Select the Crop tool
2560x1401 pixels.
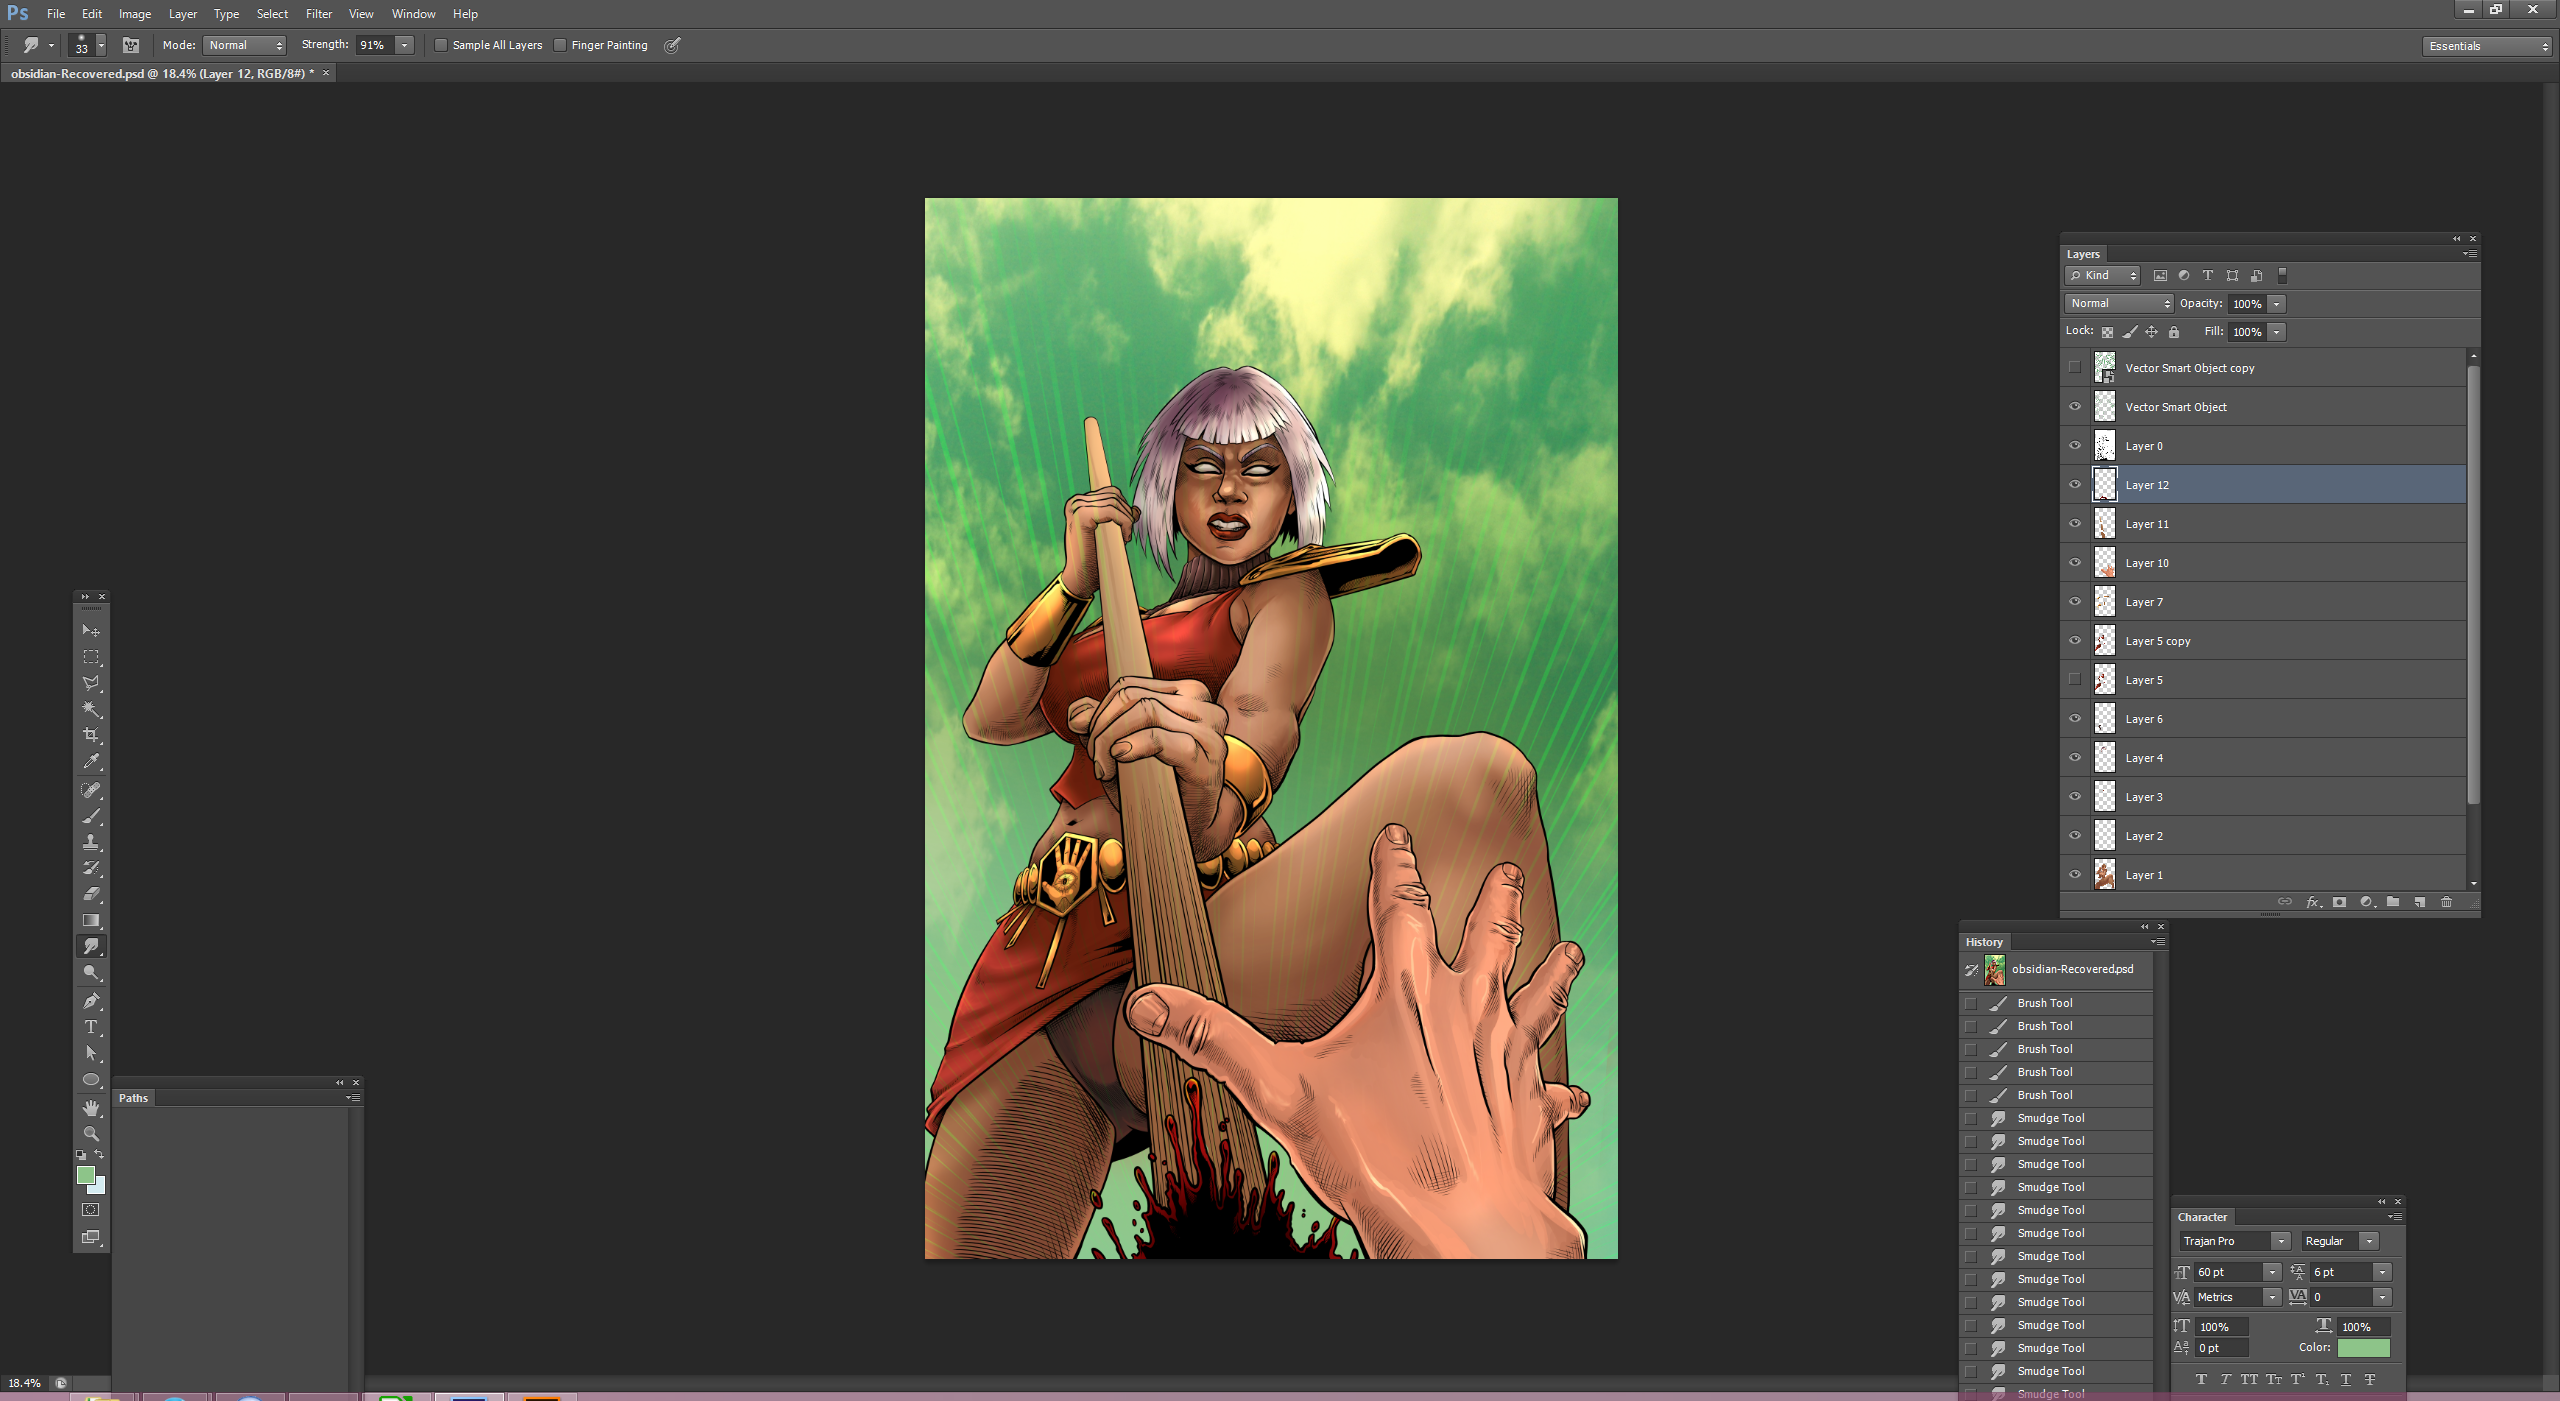tap(91, 735)
